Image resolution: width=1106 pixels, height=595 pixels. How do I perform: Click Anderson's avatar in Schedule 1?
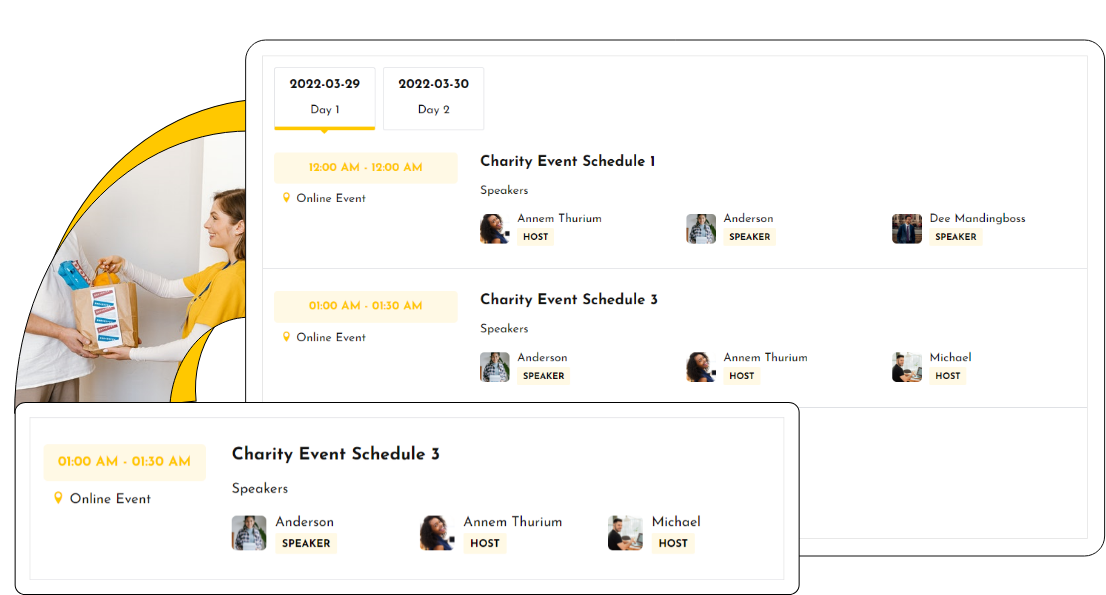701,229
